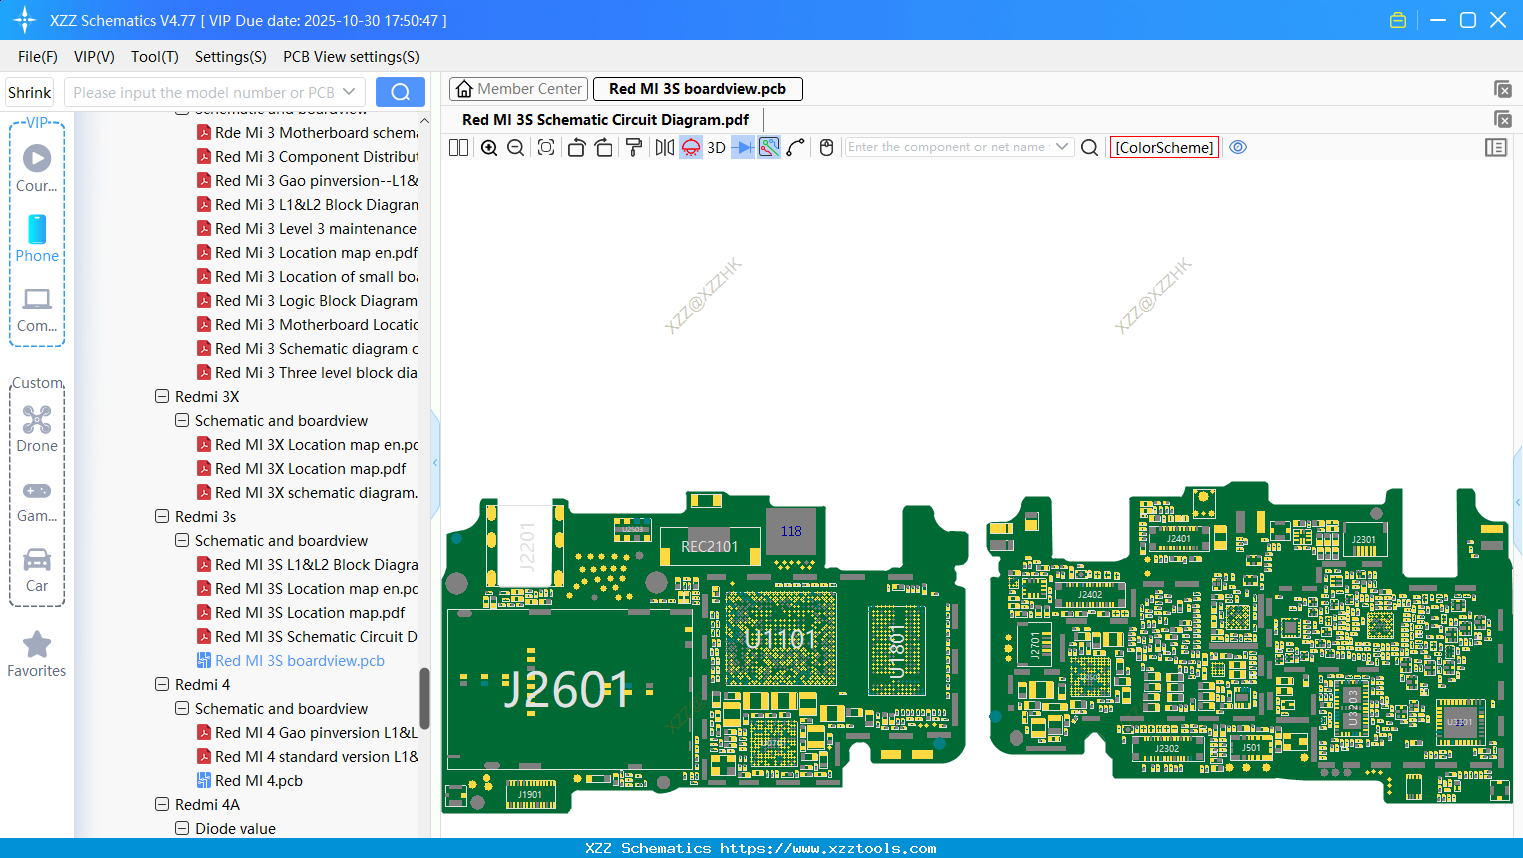Select the Phone category icon
The height and width of the screenshot is (858, 1523).
(37, 239)
